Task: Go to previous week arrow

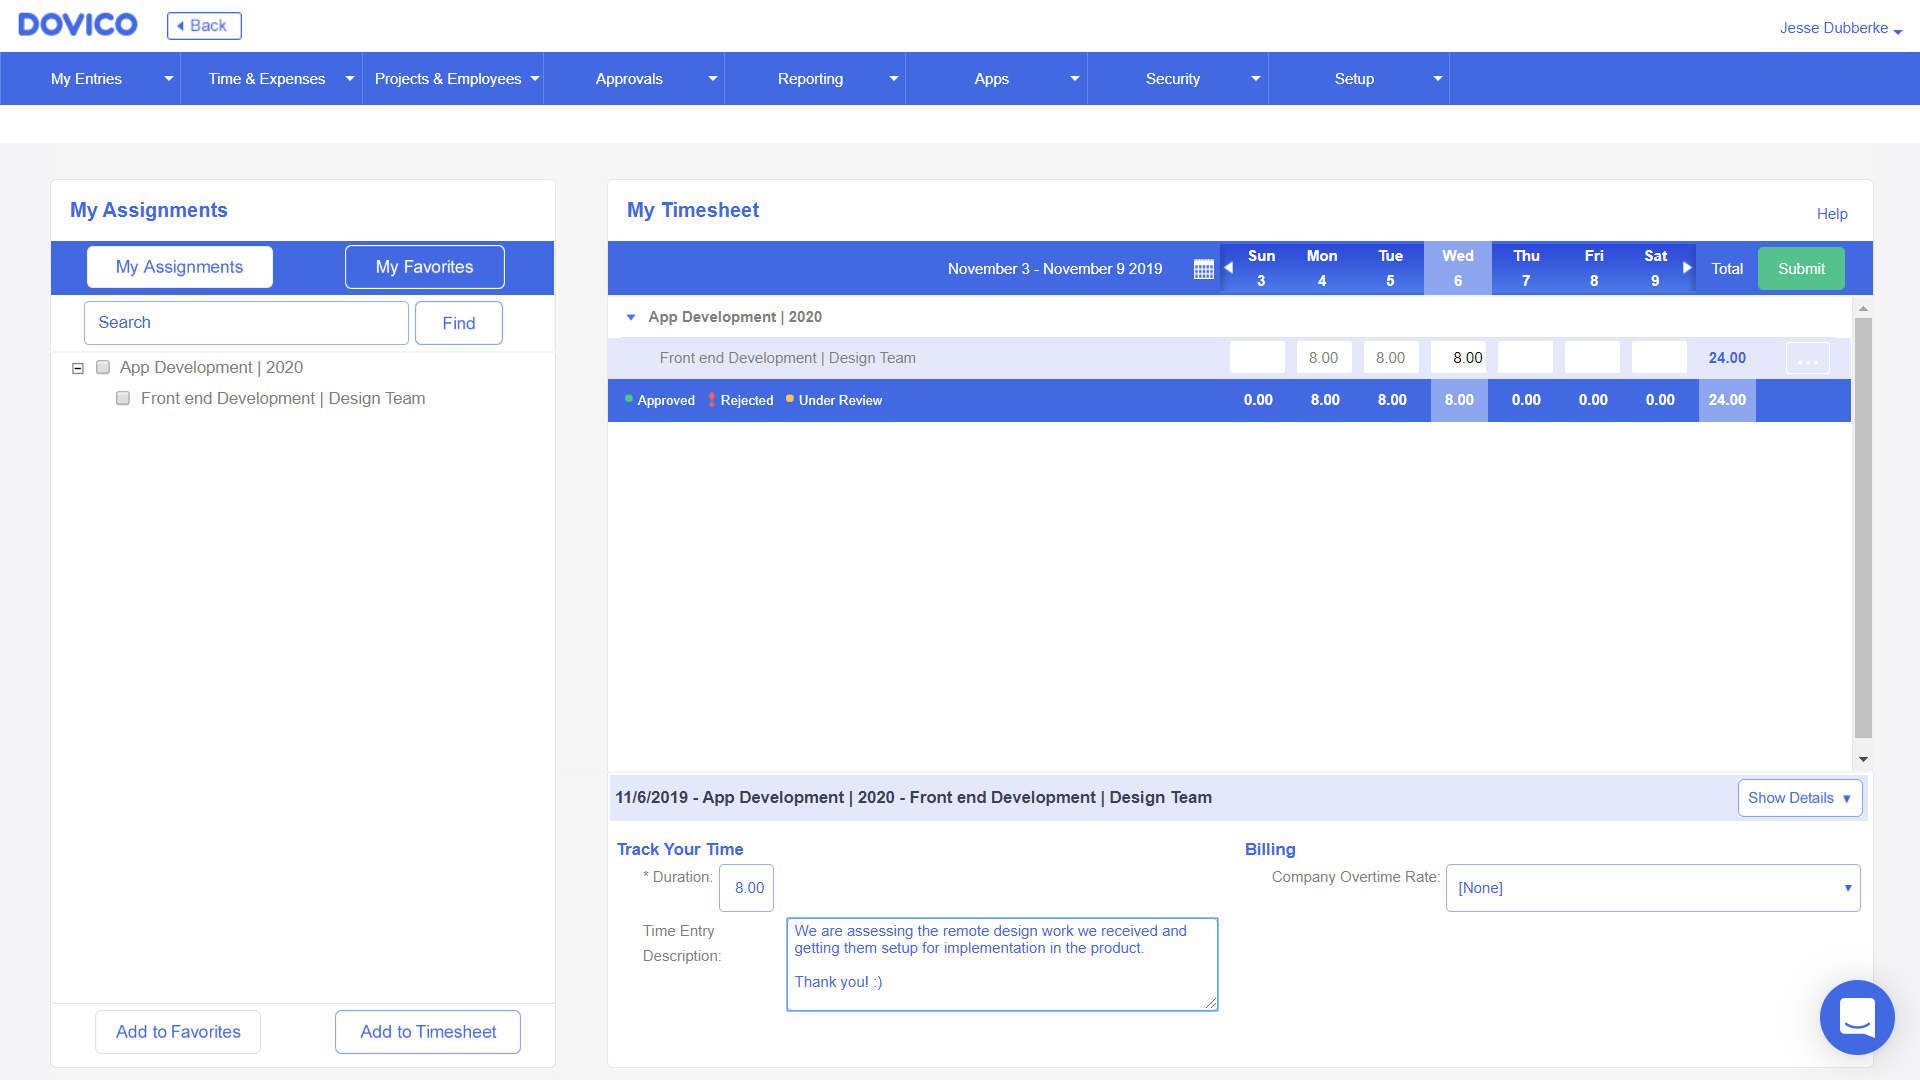Action: click(x=1228, y=268)
